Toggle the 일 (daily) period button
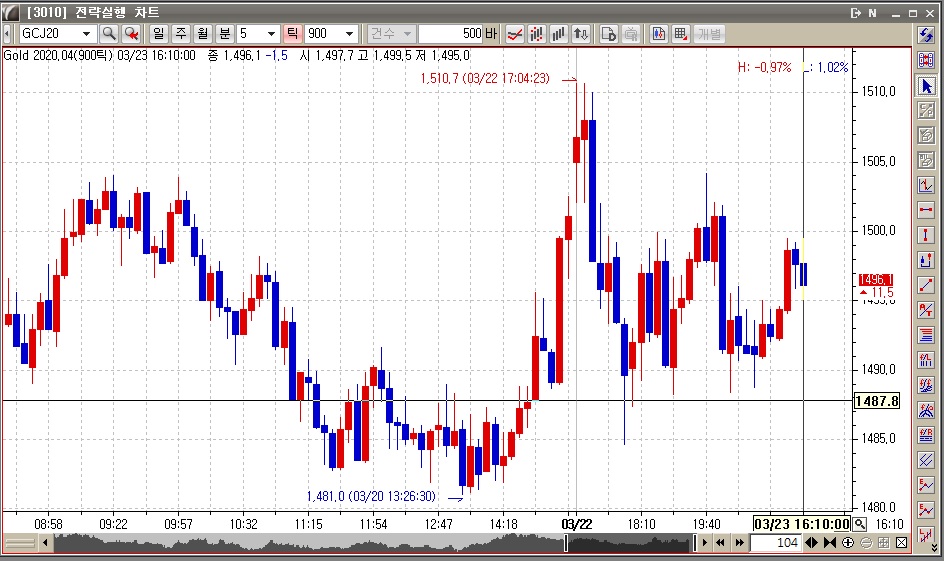 [x=158, y=34]
